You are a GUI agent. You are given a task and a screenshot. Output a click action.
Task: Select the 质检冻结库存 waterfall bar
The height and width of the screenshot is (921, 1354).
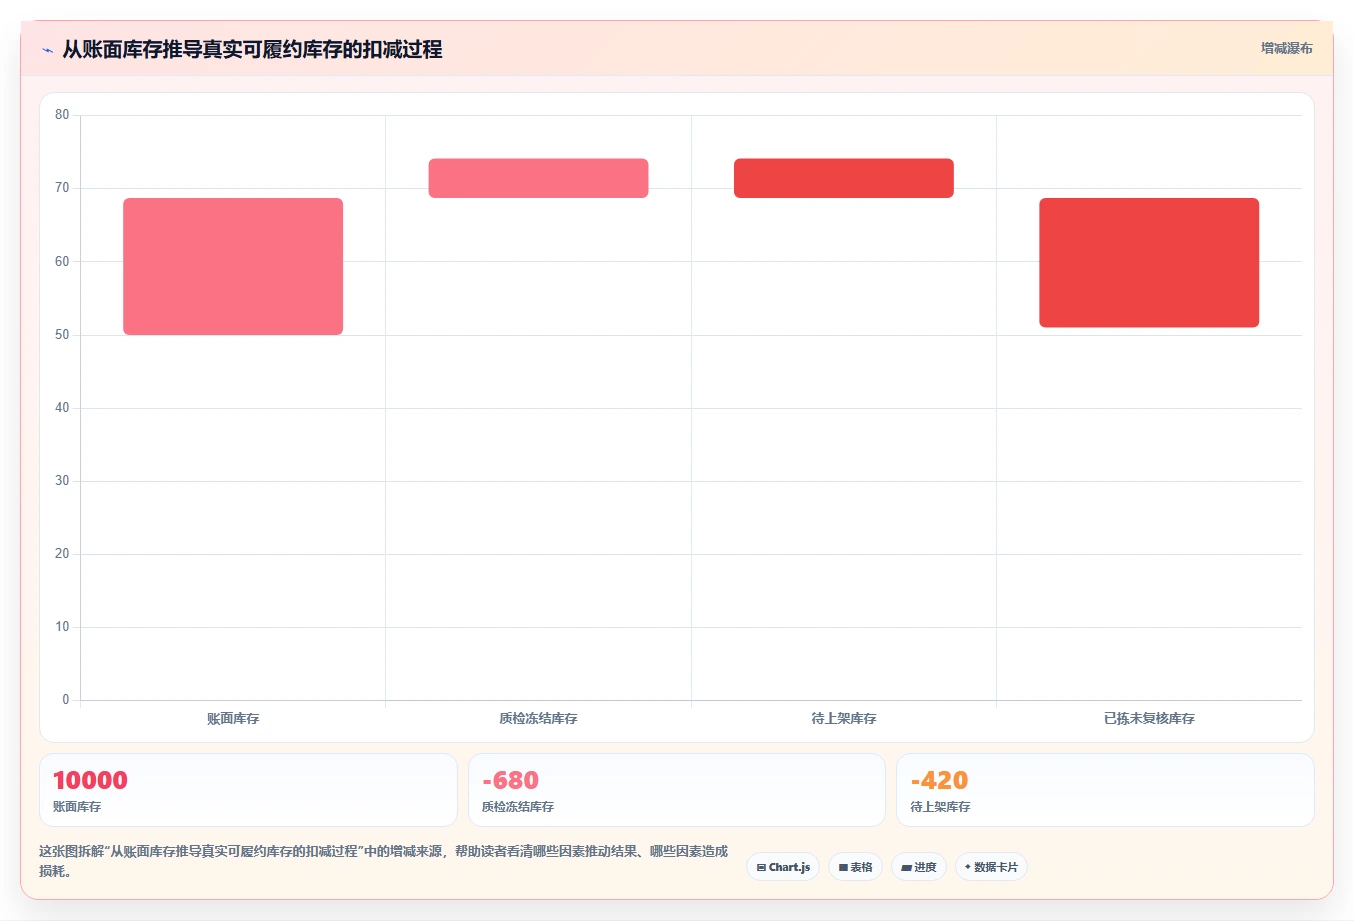538,178
